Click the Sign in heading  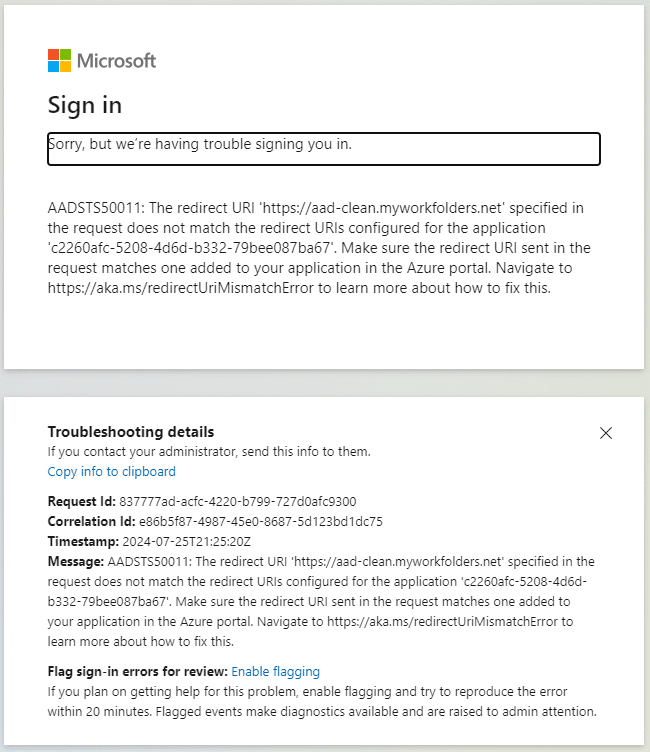(x=85, y=105)
